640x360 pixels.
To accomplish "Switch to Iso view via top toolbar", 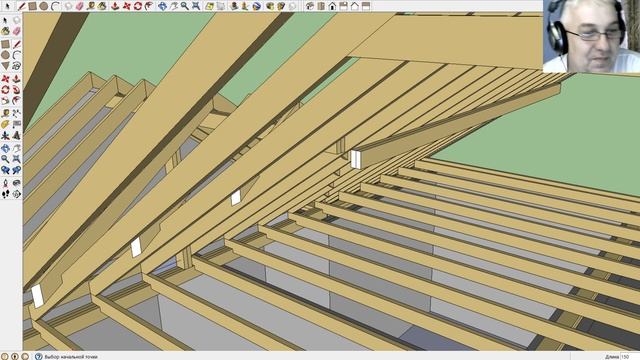I will 310,6.
